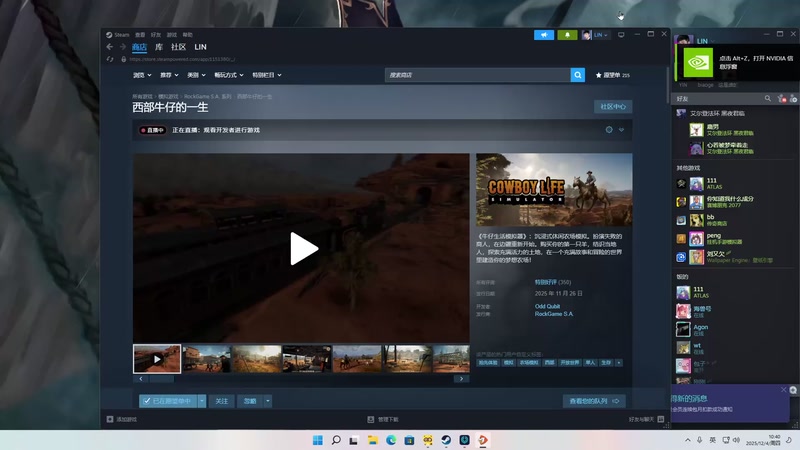Screen dimensions: 800x450
Task: Click the friends and chat icon
Action: [x=661, y=419]
